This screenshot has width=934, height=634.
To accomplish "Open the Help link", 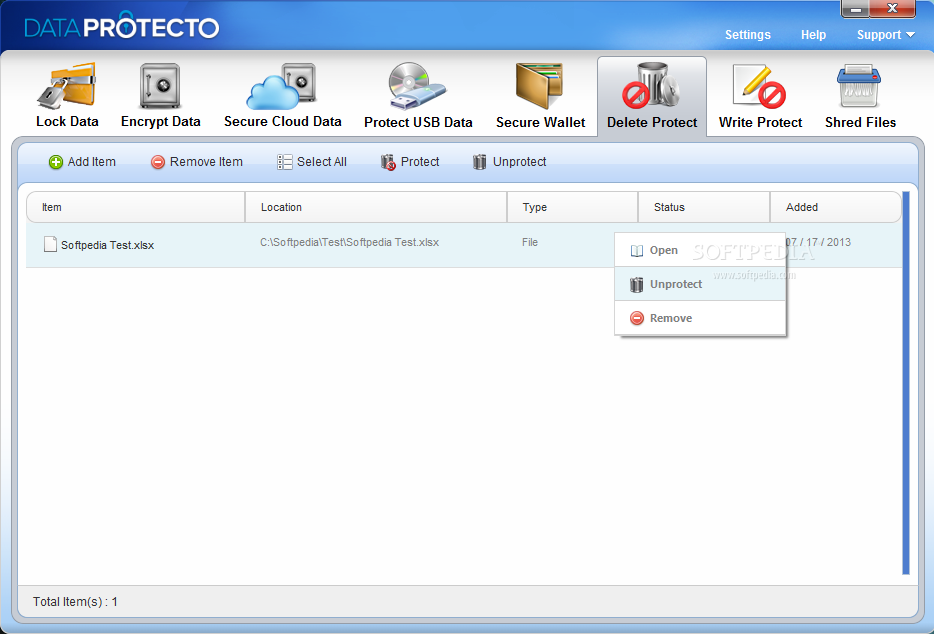I will point(813,35).
